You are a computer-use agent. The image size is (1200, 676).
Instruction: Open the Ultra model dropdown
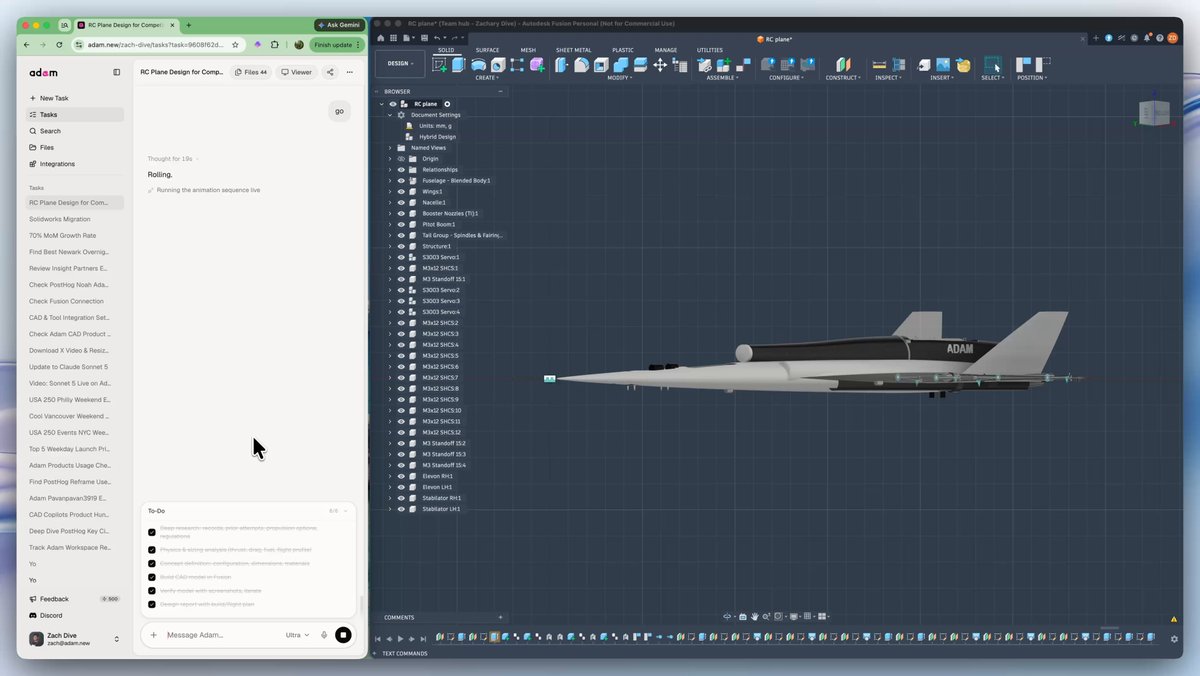(x=297, y=635)
